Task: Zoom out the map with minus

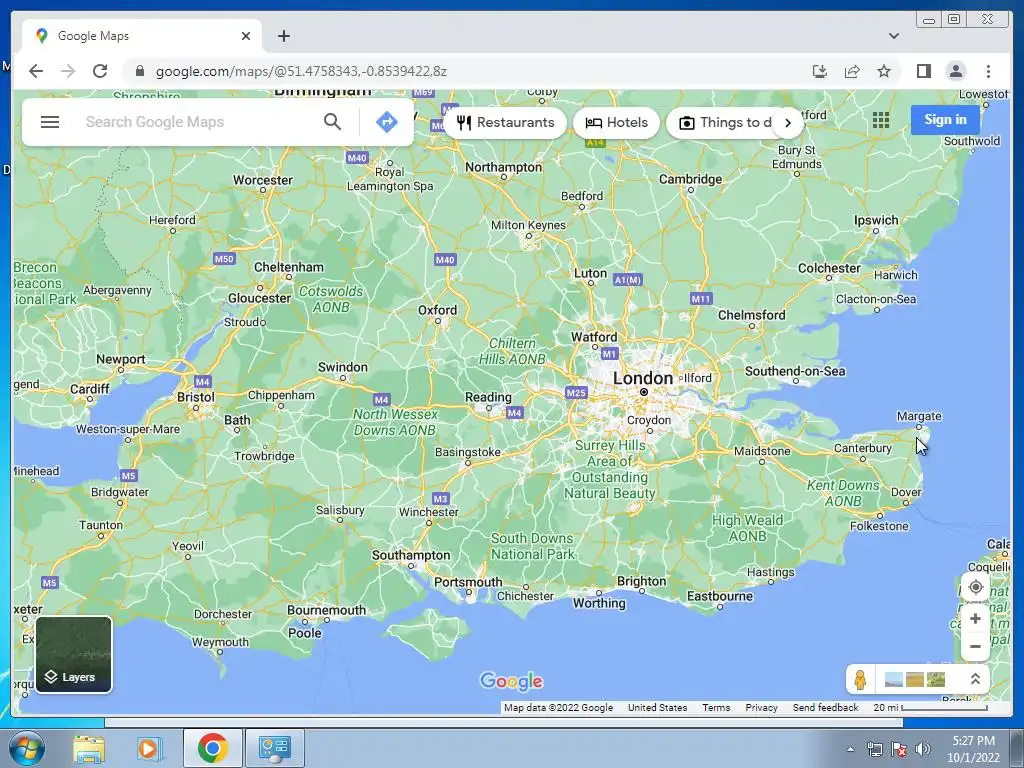Action: tap(975, 647)
